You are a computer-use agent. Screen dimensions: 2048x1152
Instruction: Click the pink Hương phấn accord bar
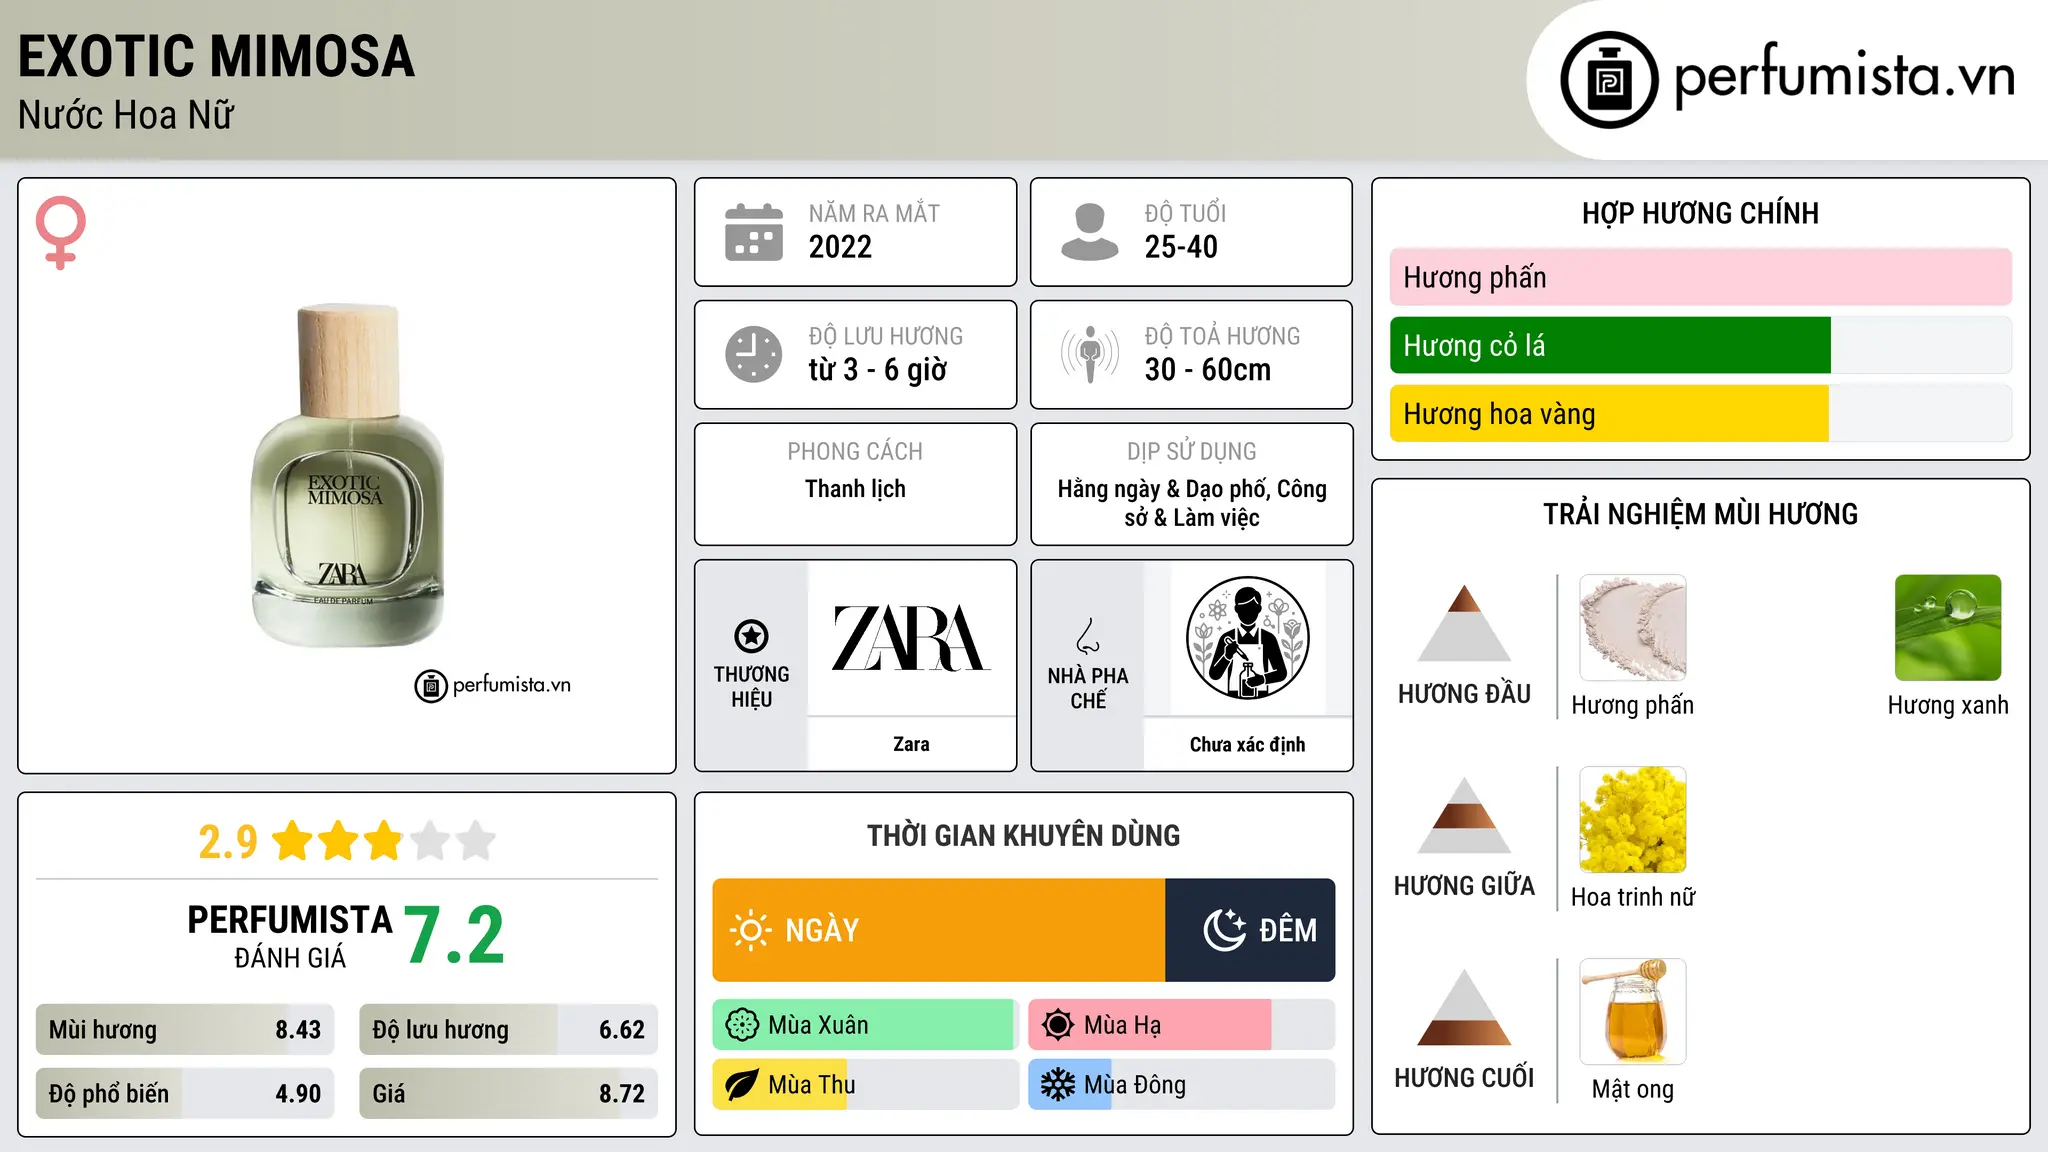point(1701,277)
